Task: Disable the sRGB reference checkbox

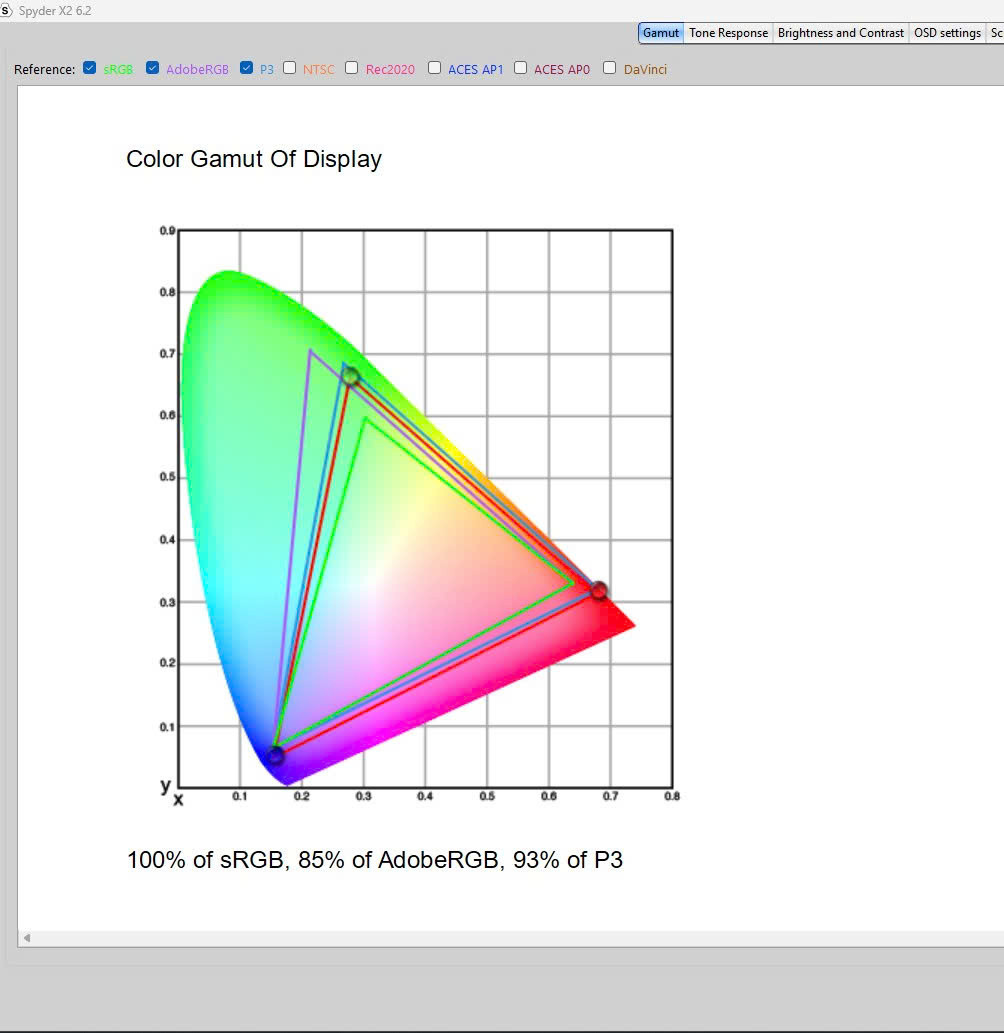Action: click(90, 69)
